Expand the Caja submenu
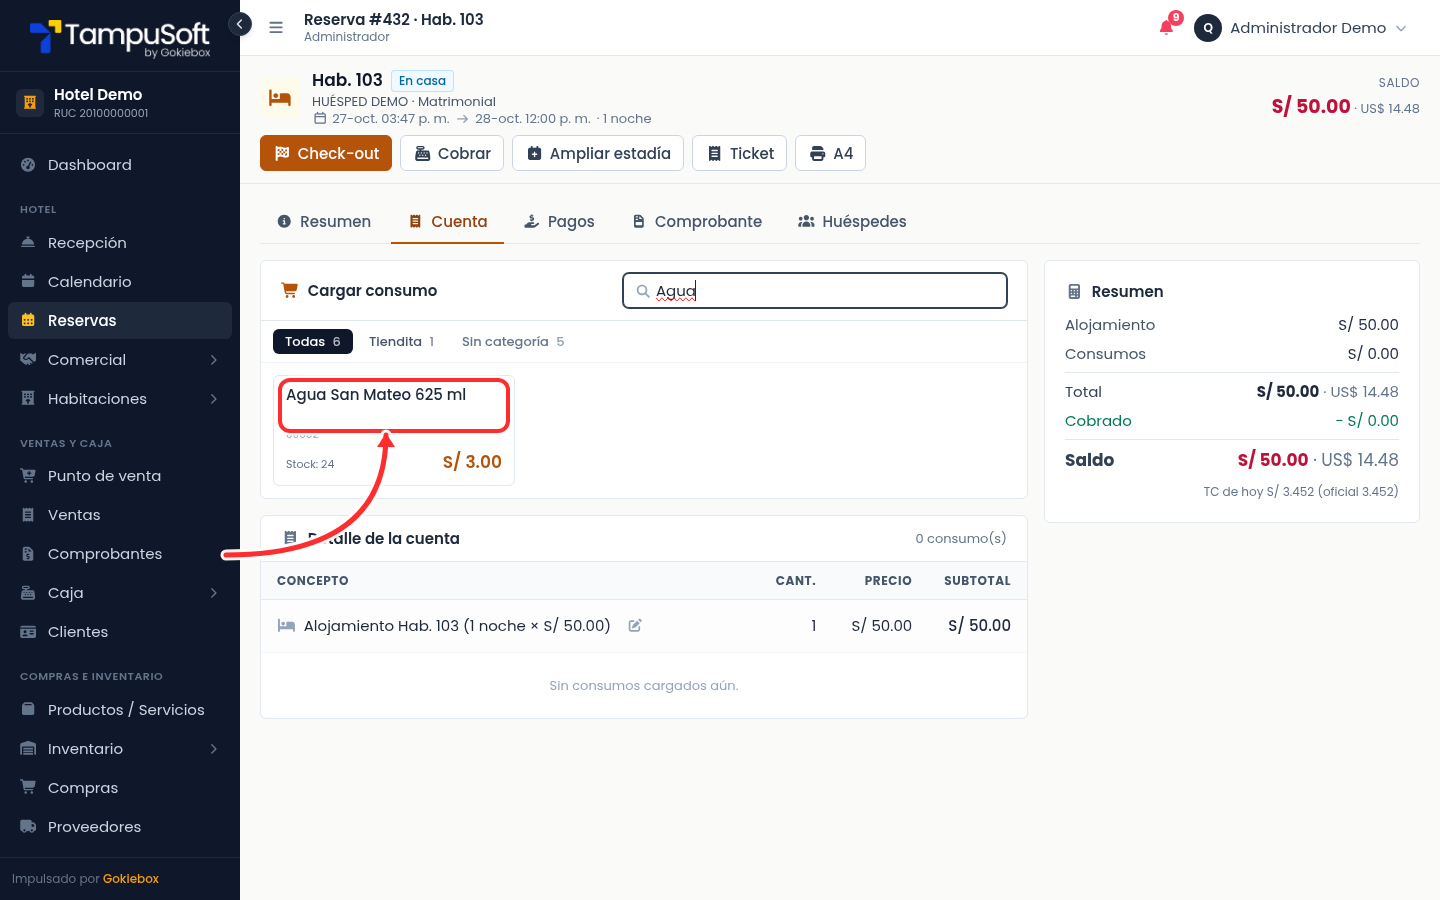The height and width of the screenshot is (900, 1440). click(120, 593)
